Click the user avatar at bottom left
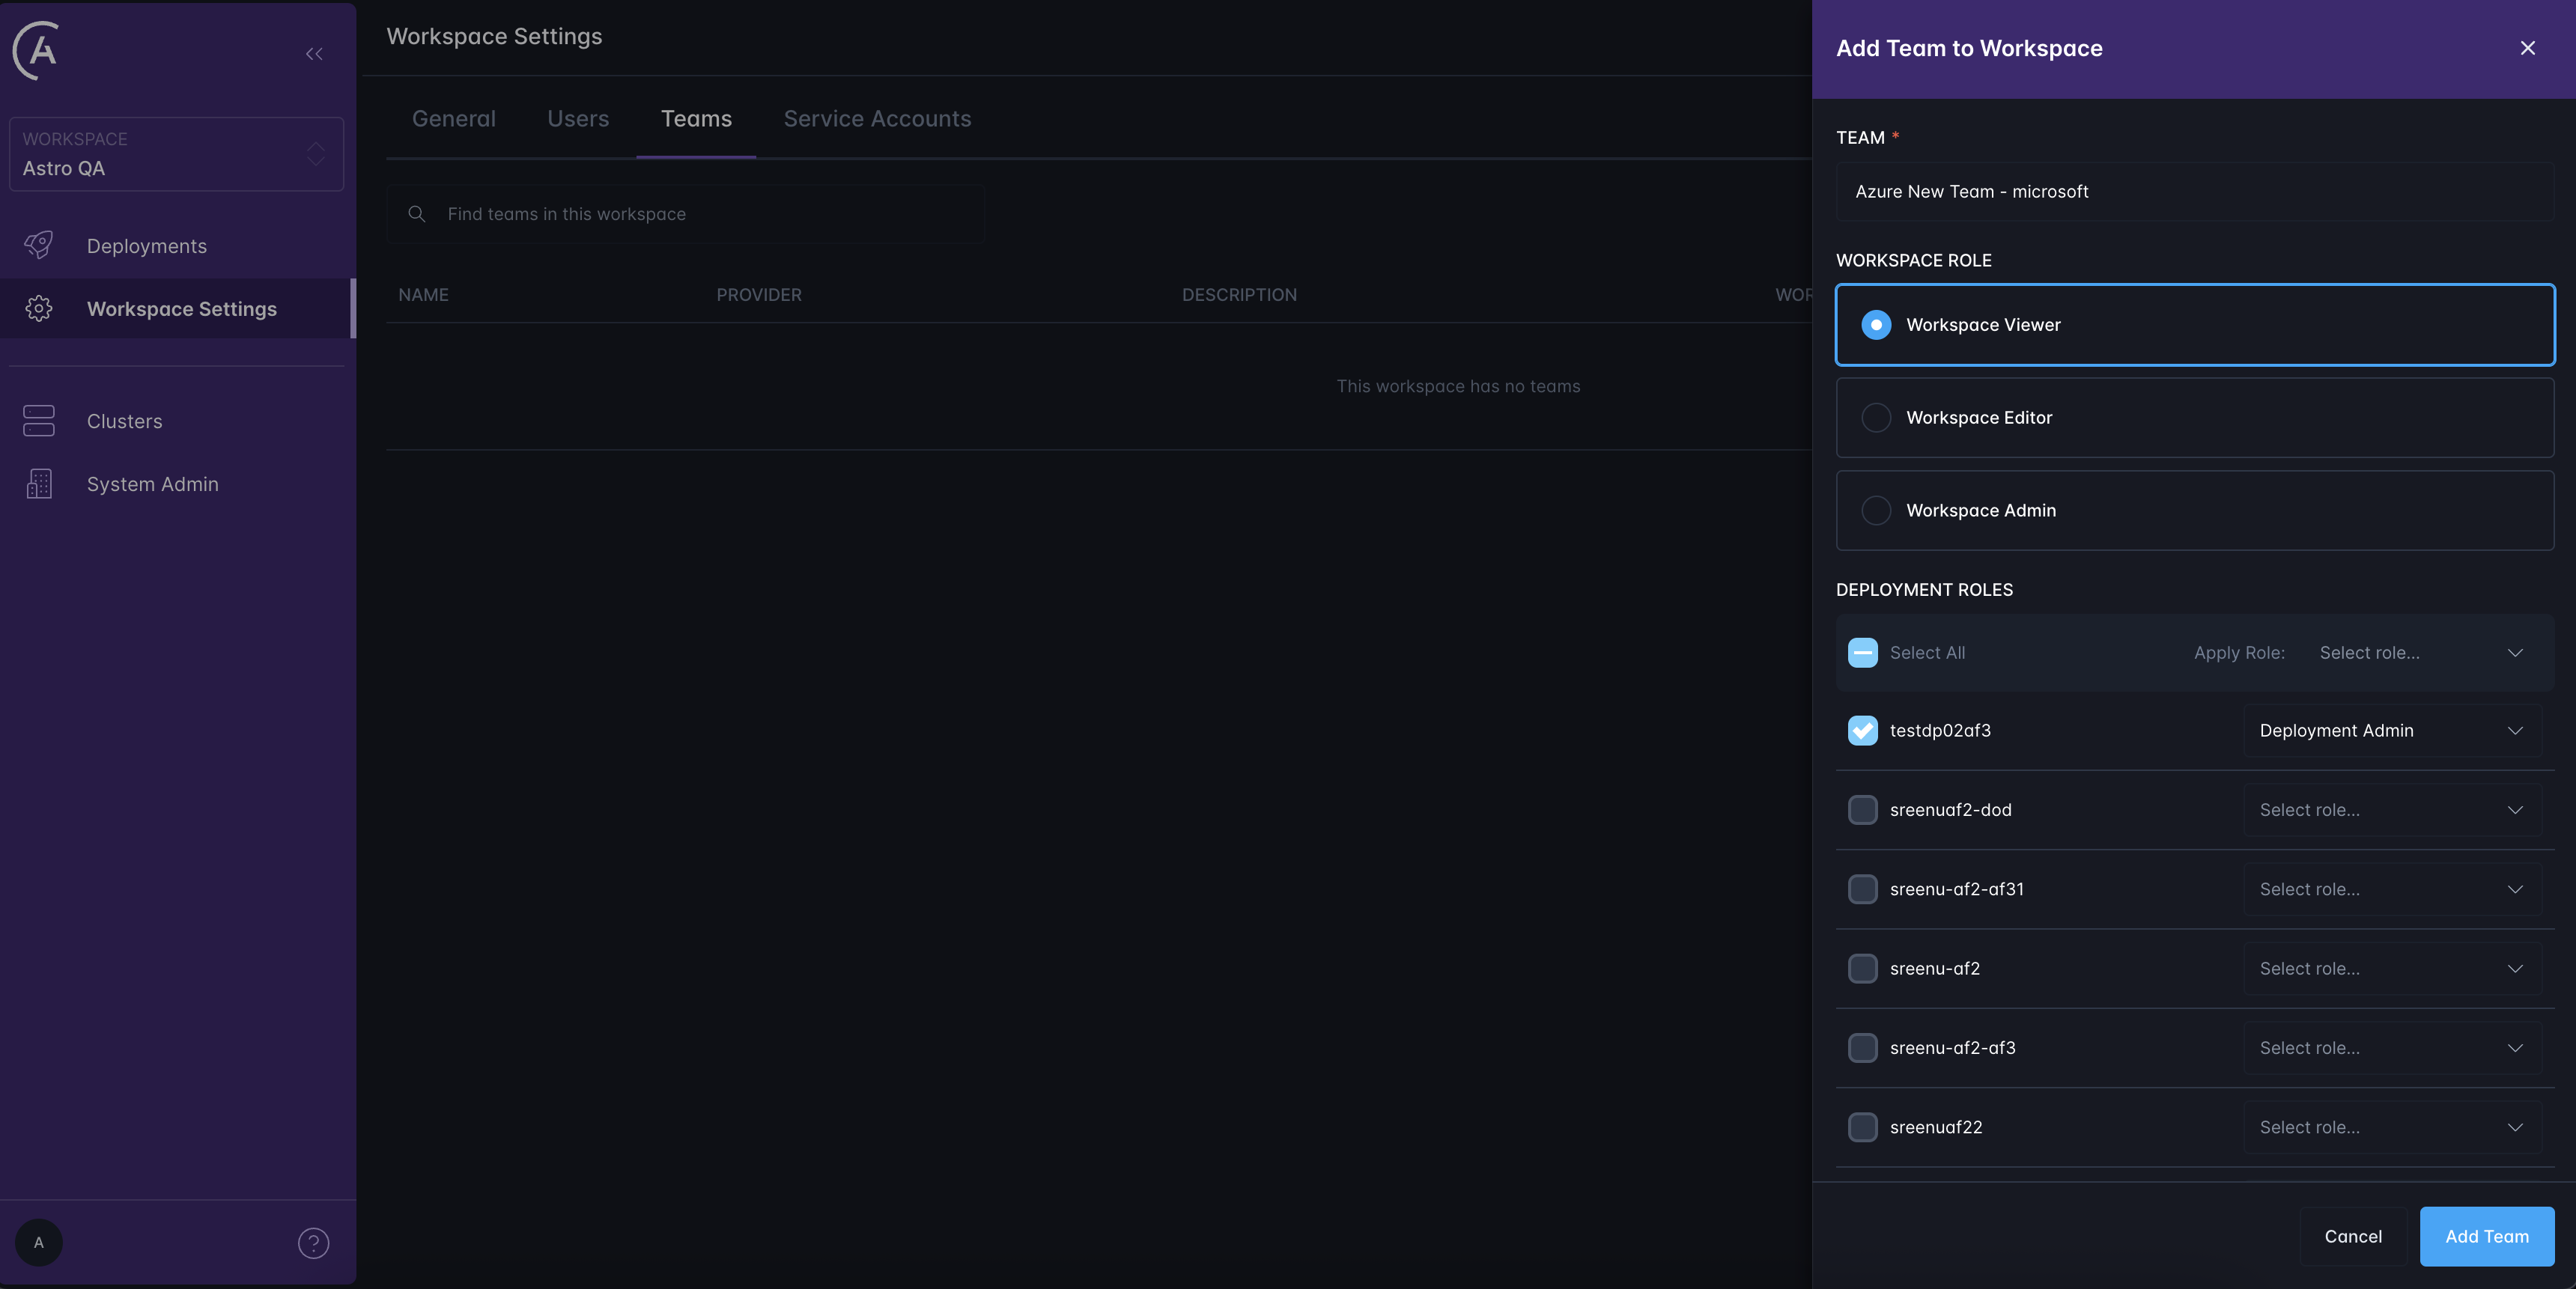Image resolution: width=2576 pixels, height=1289 pixels. (x=39, y=1243)
